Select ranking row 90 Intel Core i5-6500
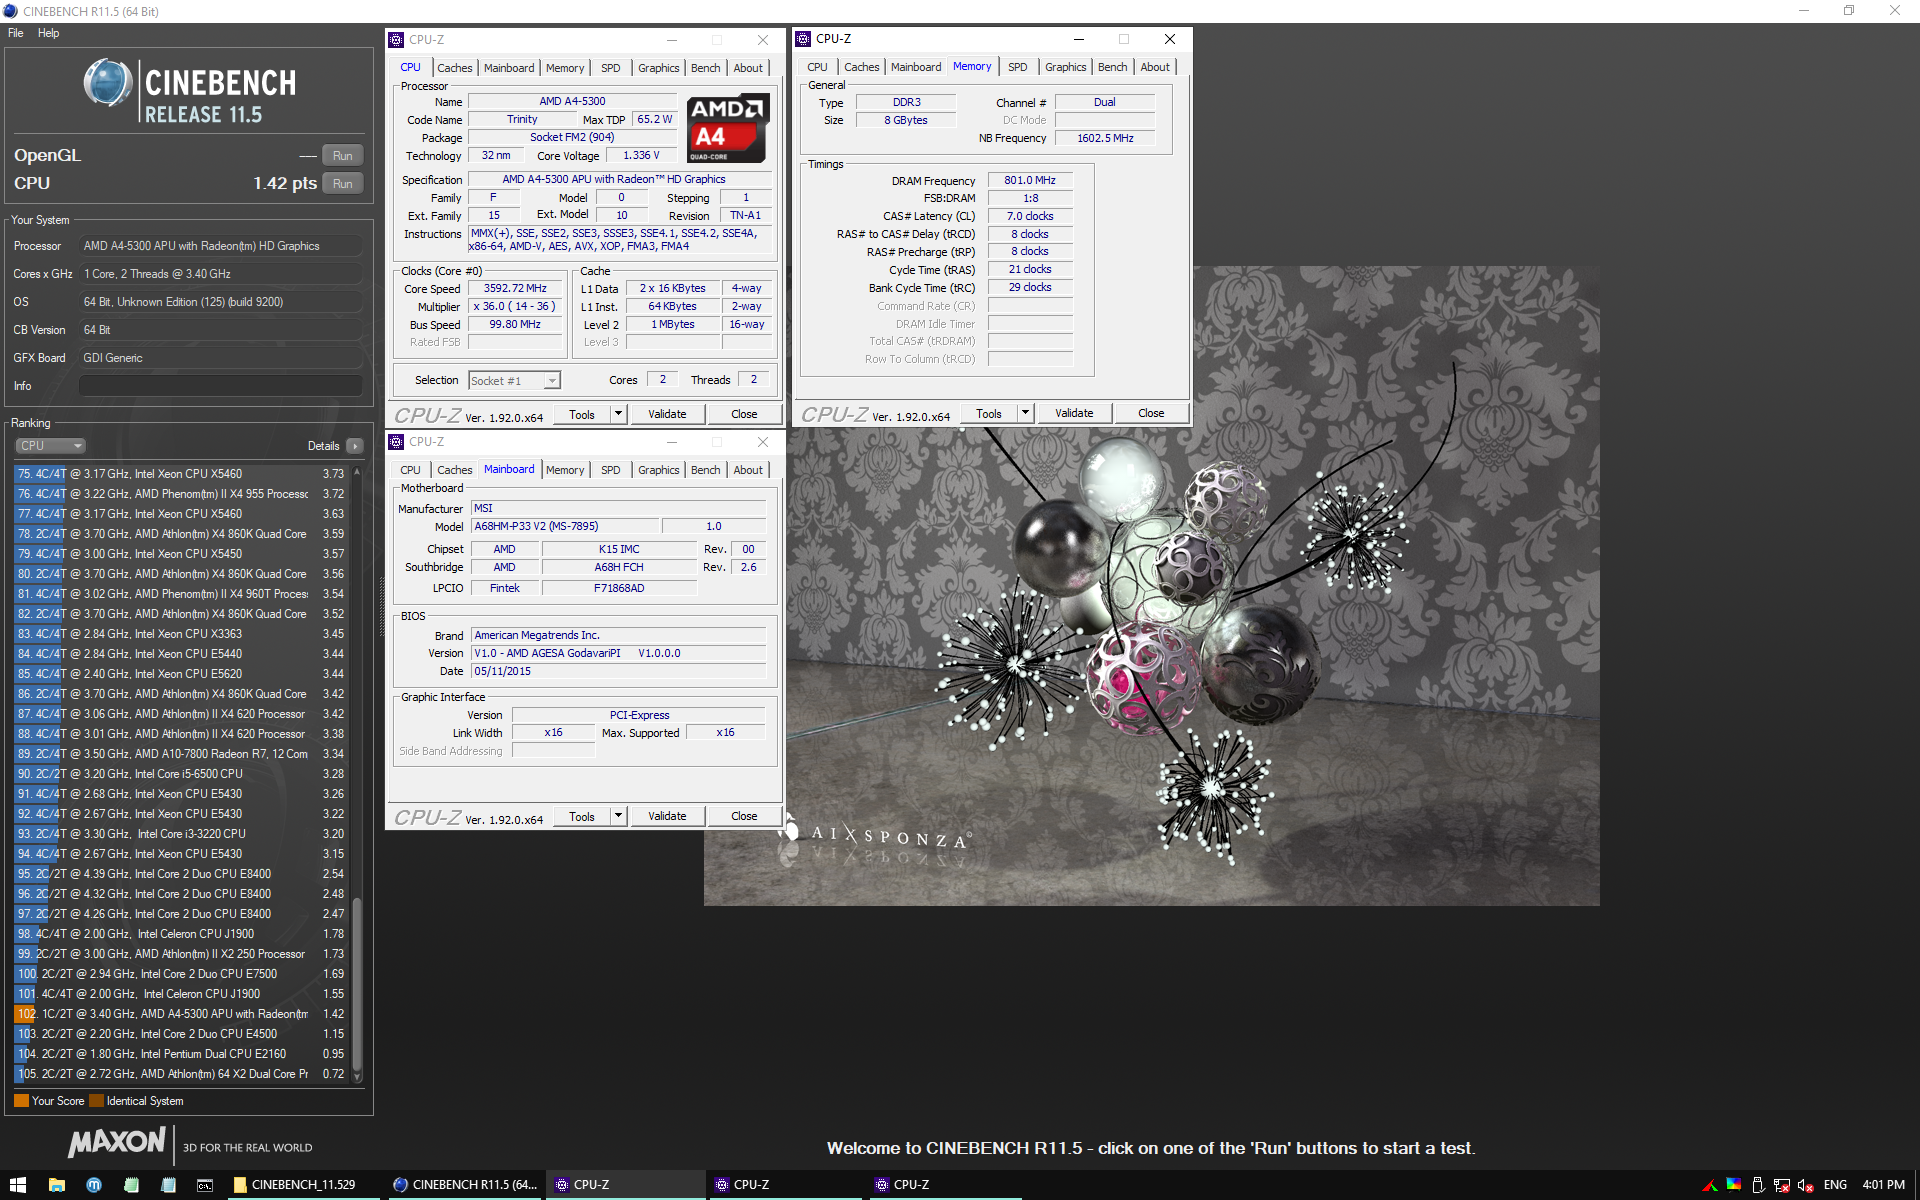 point(180,774)
